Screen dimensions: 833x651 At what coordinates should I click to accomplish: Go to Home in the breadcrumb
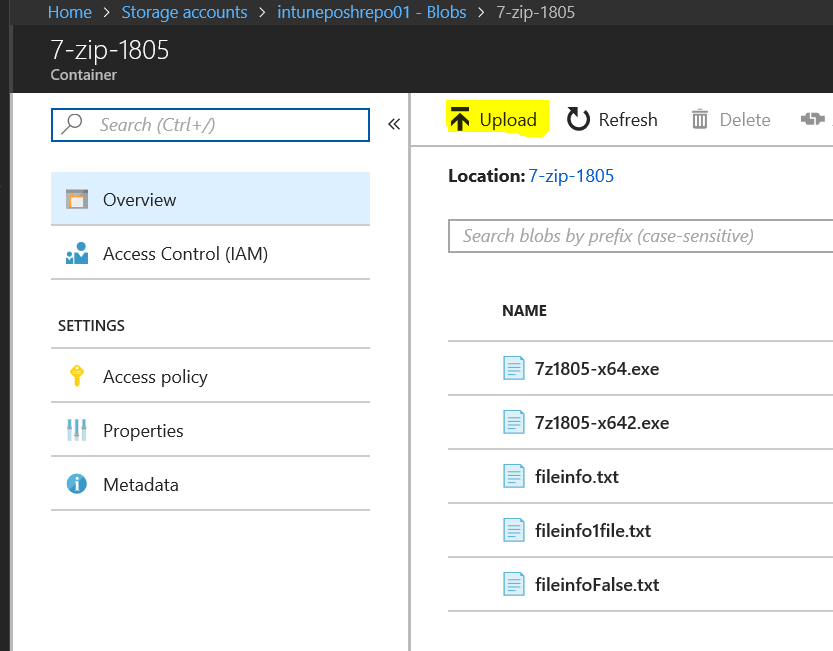click(x=70, y=12)
